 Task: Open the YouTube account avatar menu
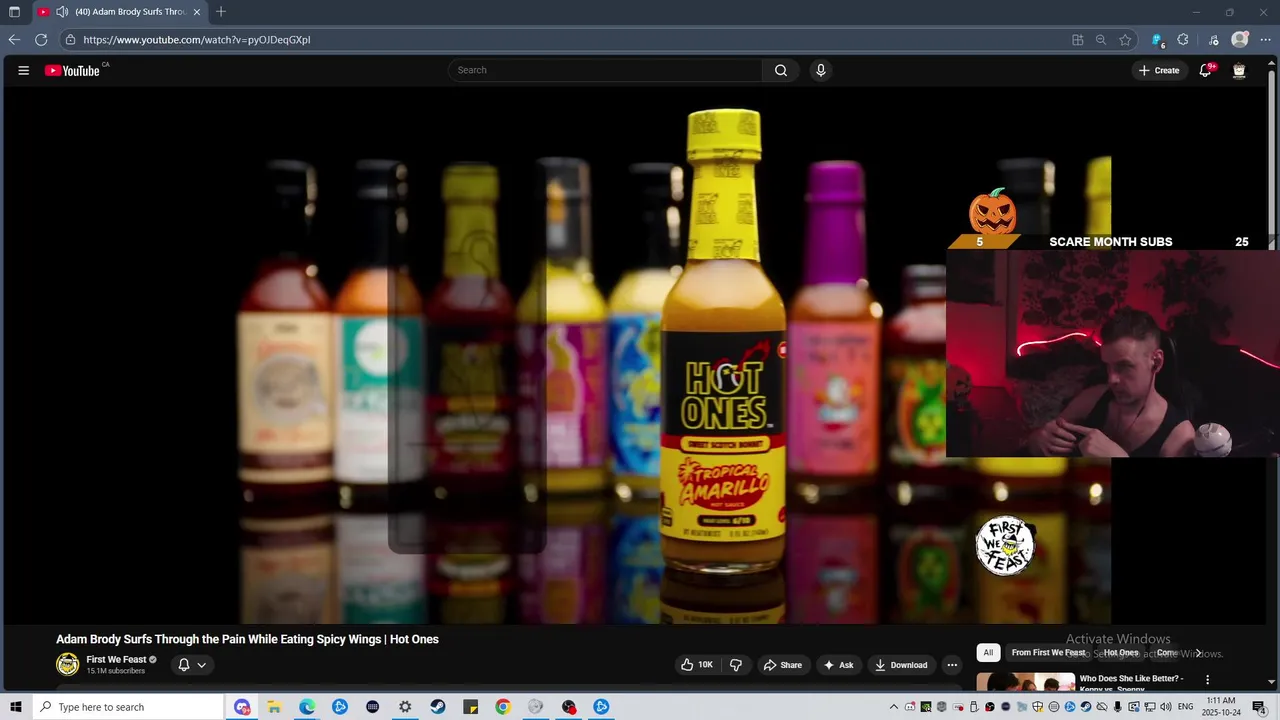(1239, 70)
